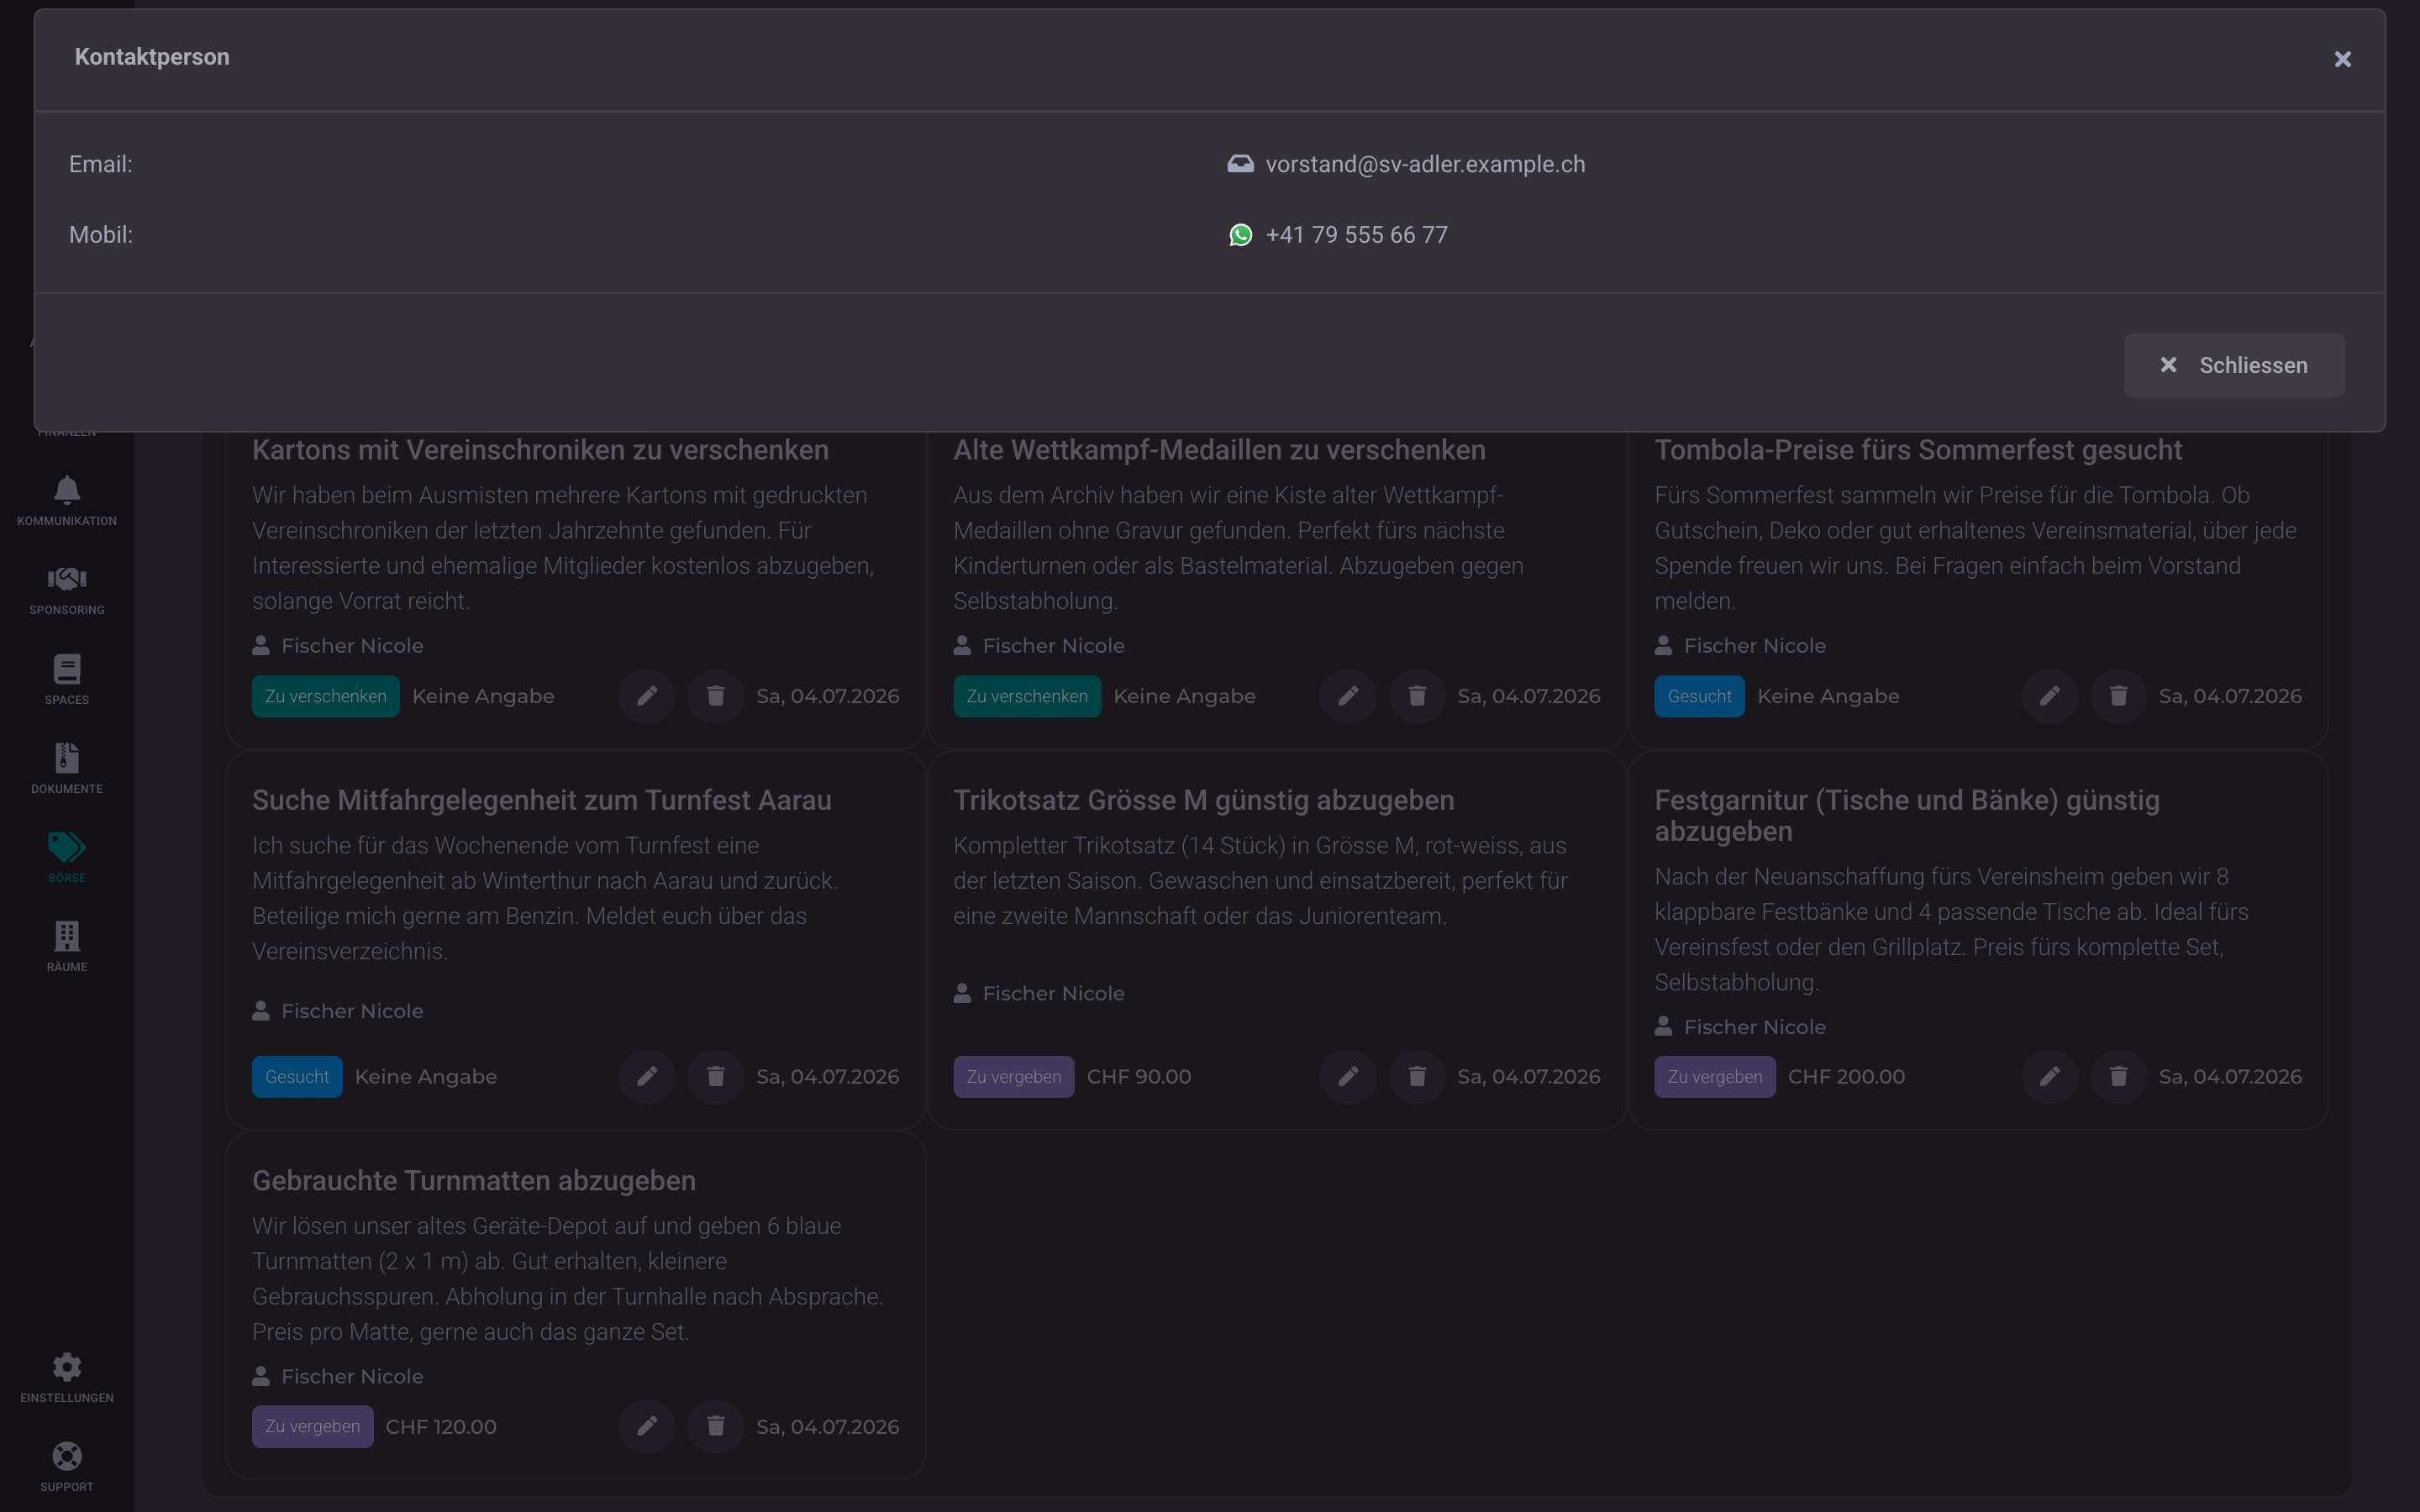
Task: Open the title Gebrauchte Turnmatten abzugeben
Action: (x=474, y=1181)
